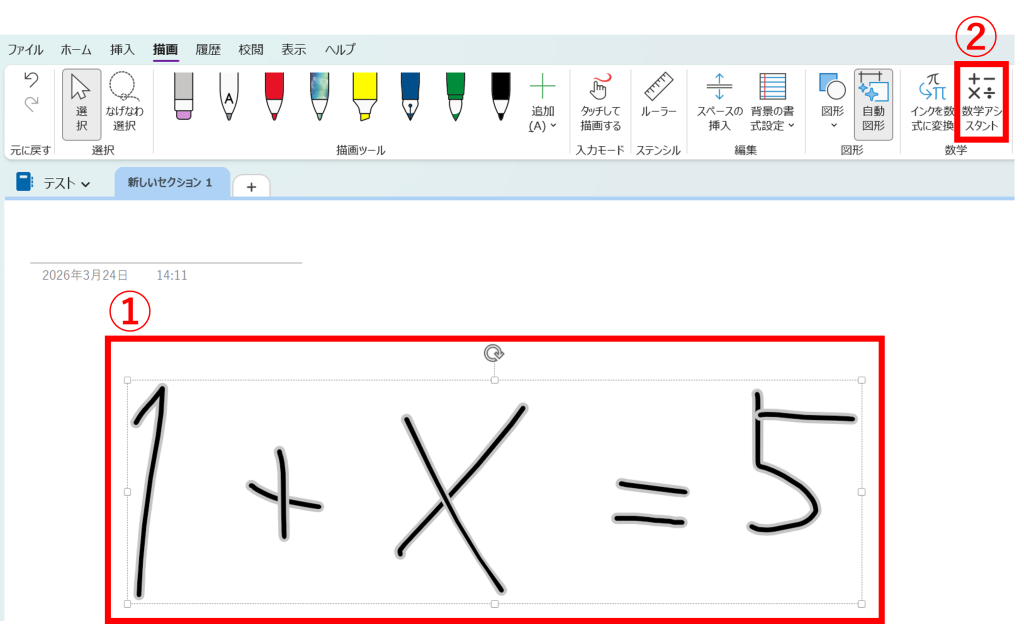
Task: Expand the Add pen (追加) dropdown
Action: coord(542,103)
